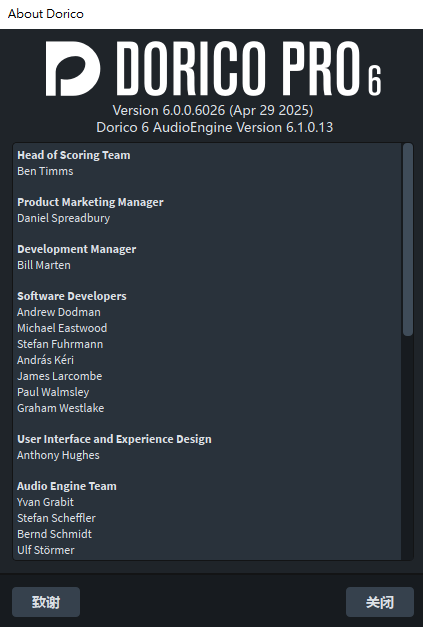The image size is (423, 627).
Task: Click the name 'Stefan Fuhrmann'
Action: (60, 344)
